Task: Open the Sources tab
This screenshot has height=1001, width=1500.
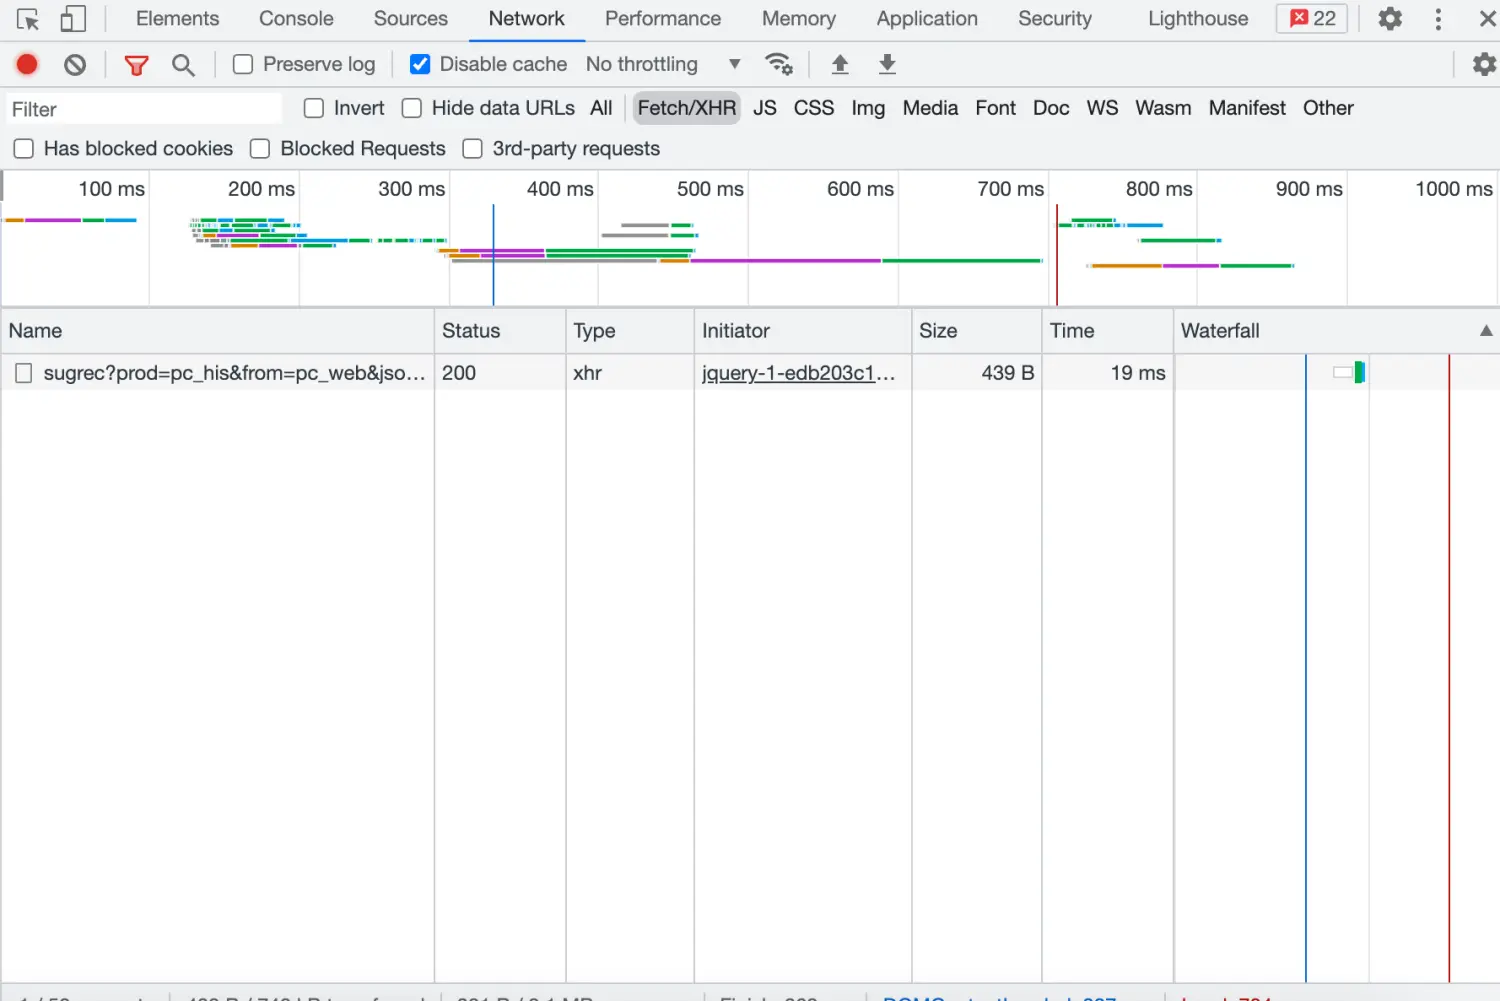Action: pos(410,19)
